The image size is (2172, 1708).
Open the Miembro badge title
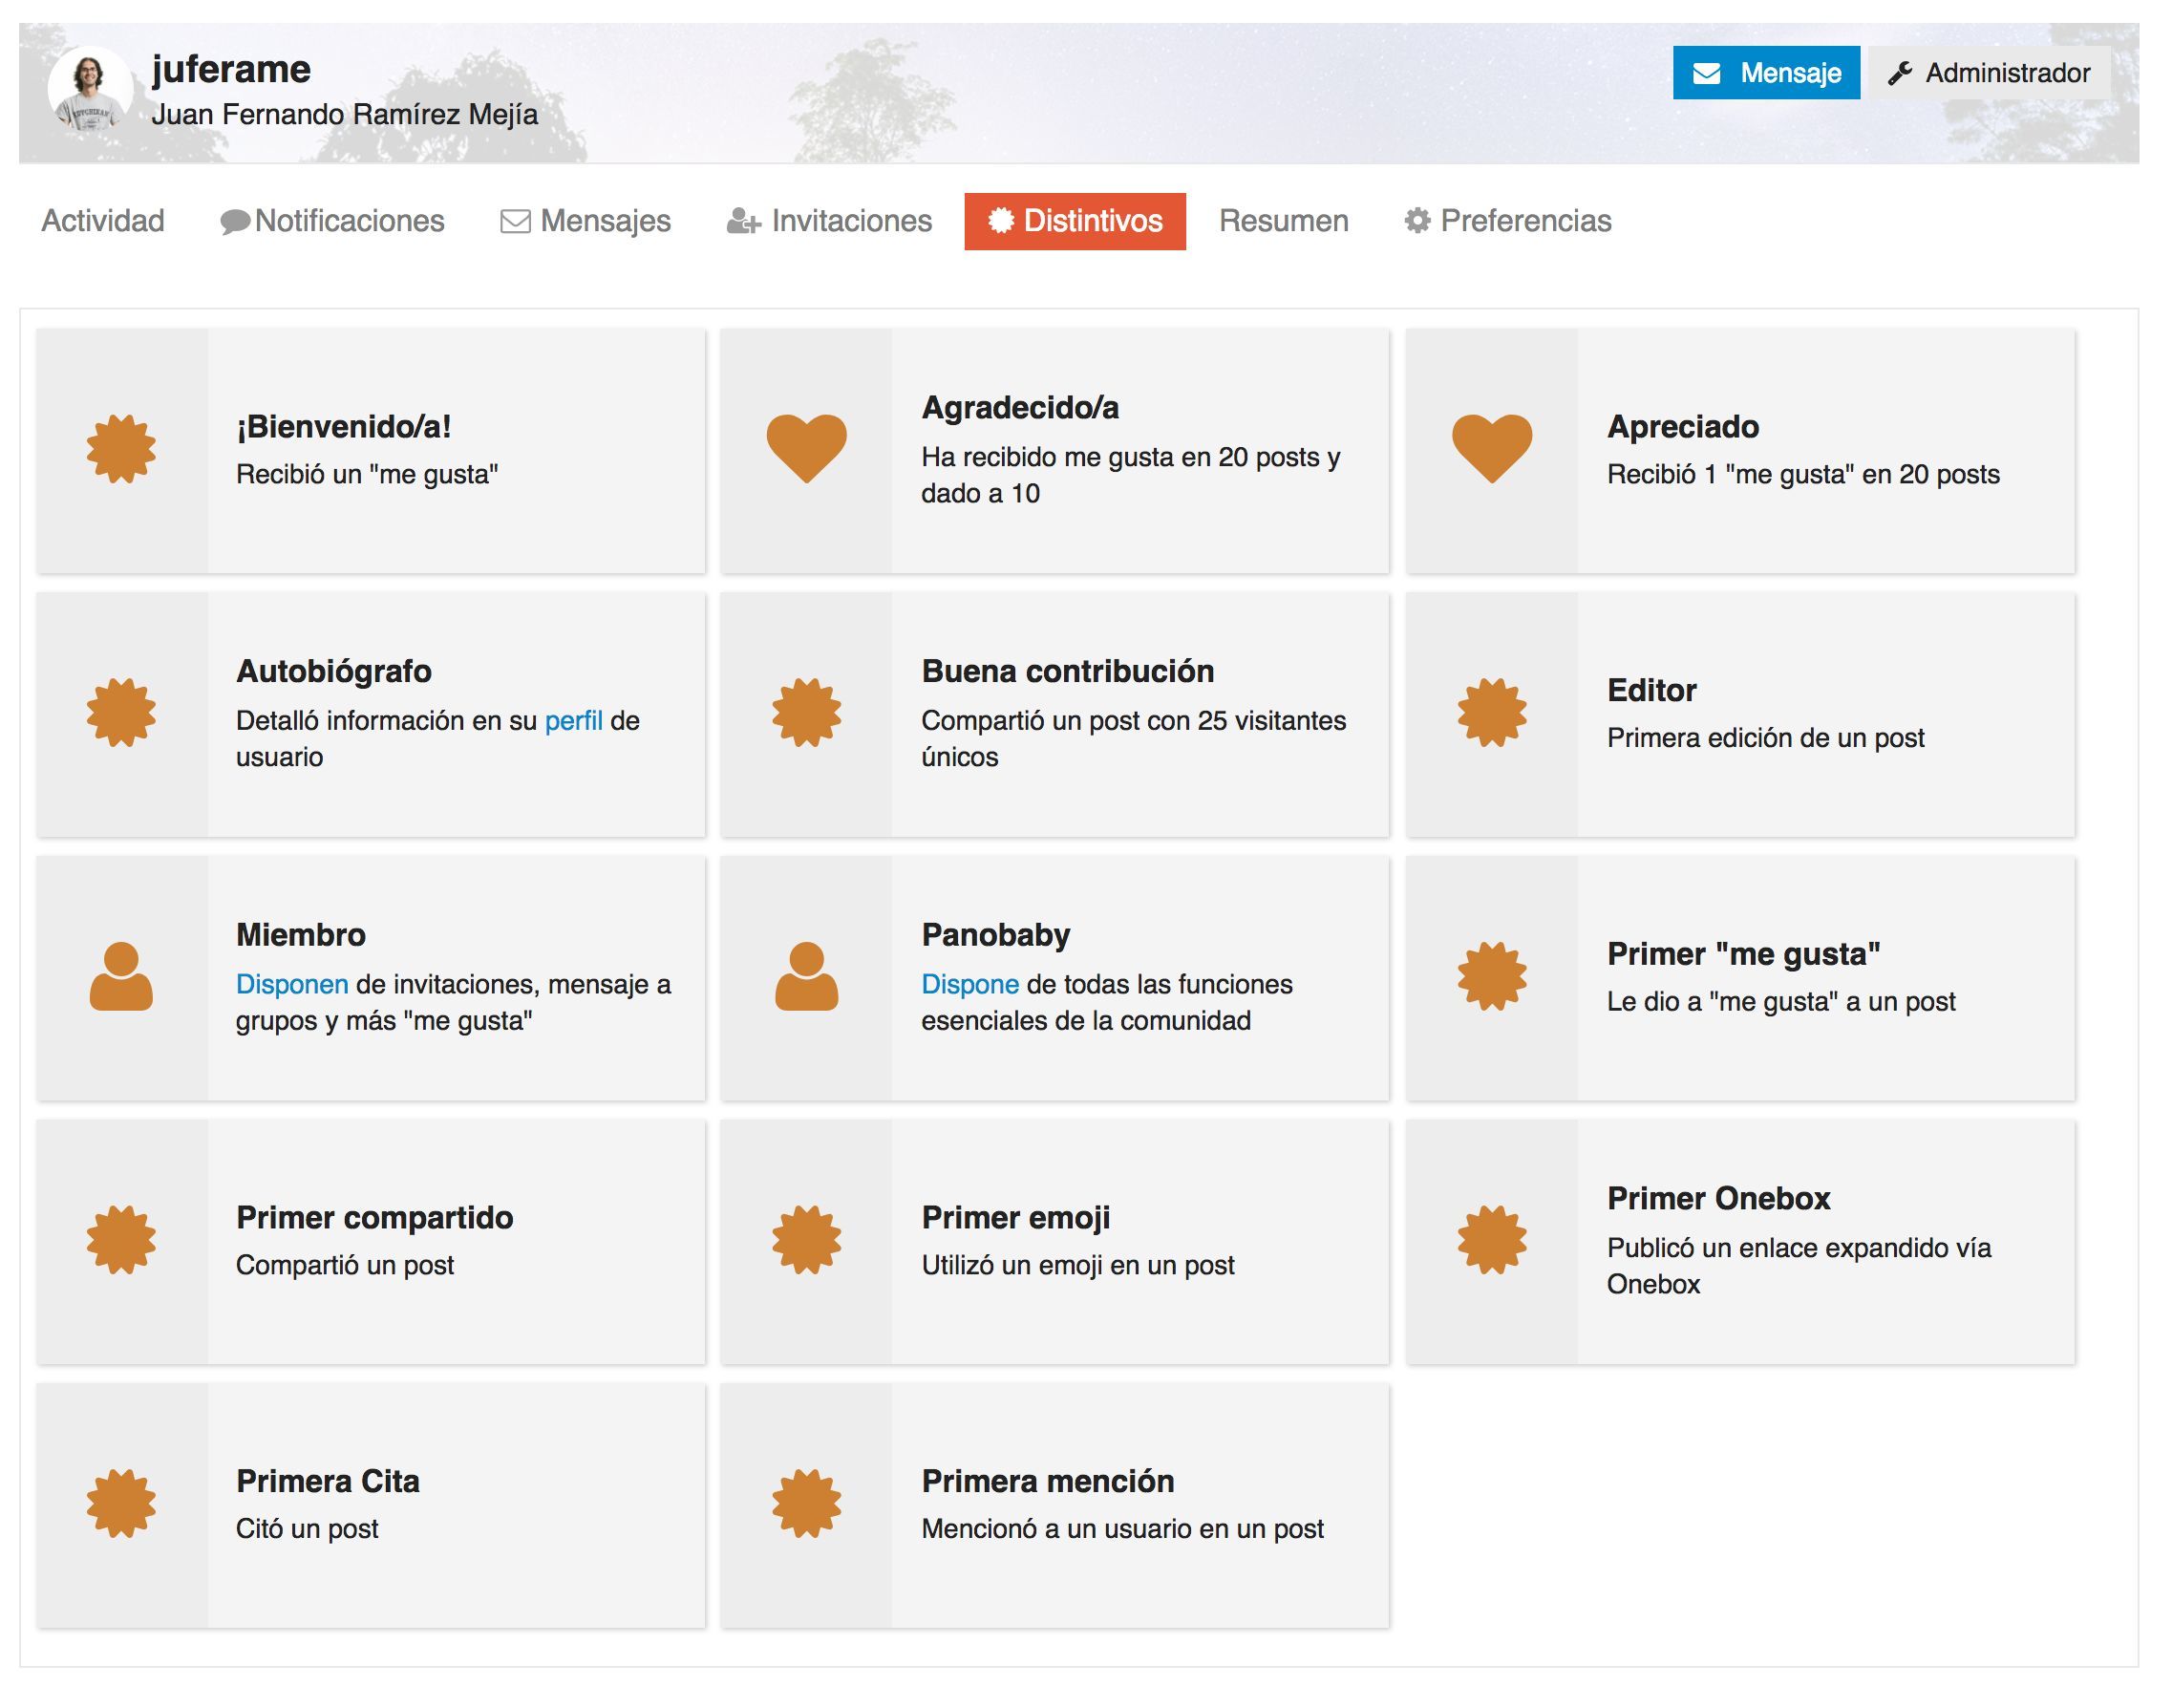coord(301,935)
